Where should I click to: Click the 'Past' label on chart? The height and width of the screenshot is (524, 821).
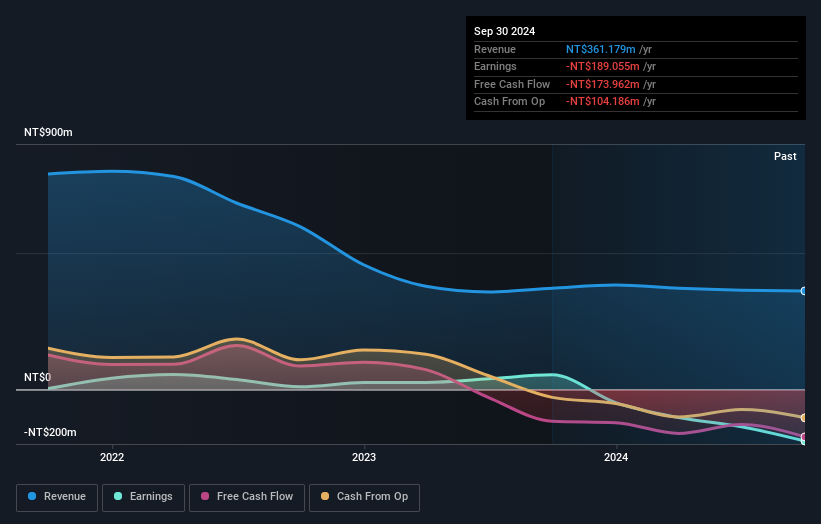click(x=785, y=156)
